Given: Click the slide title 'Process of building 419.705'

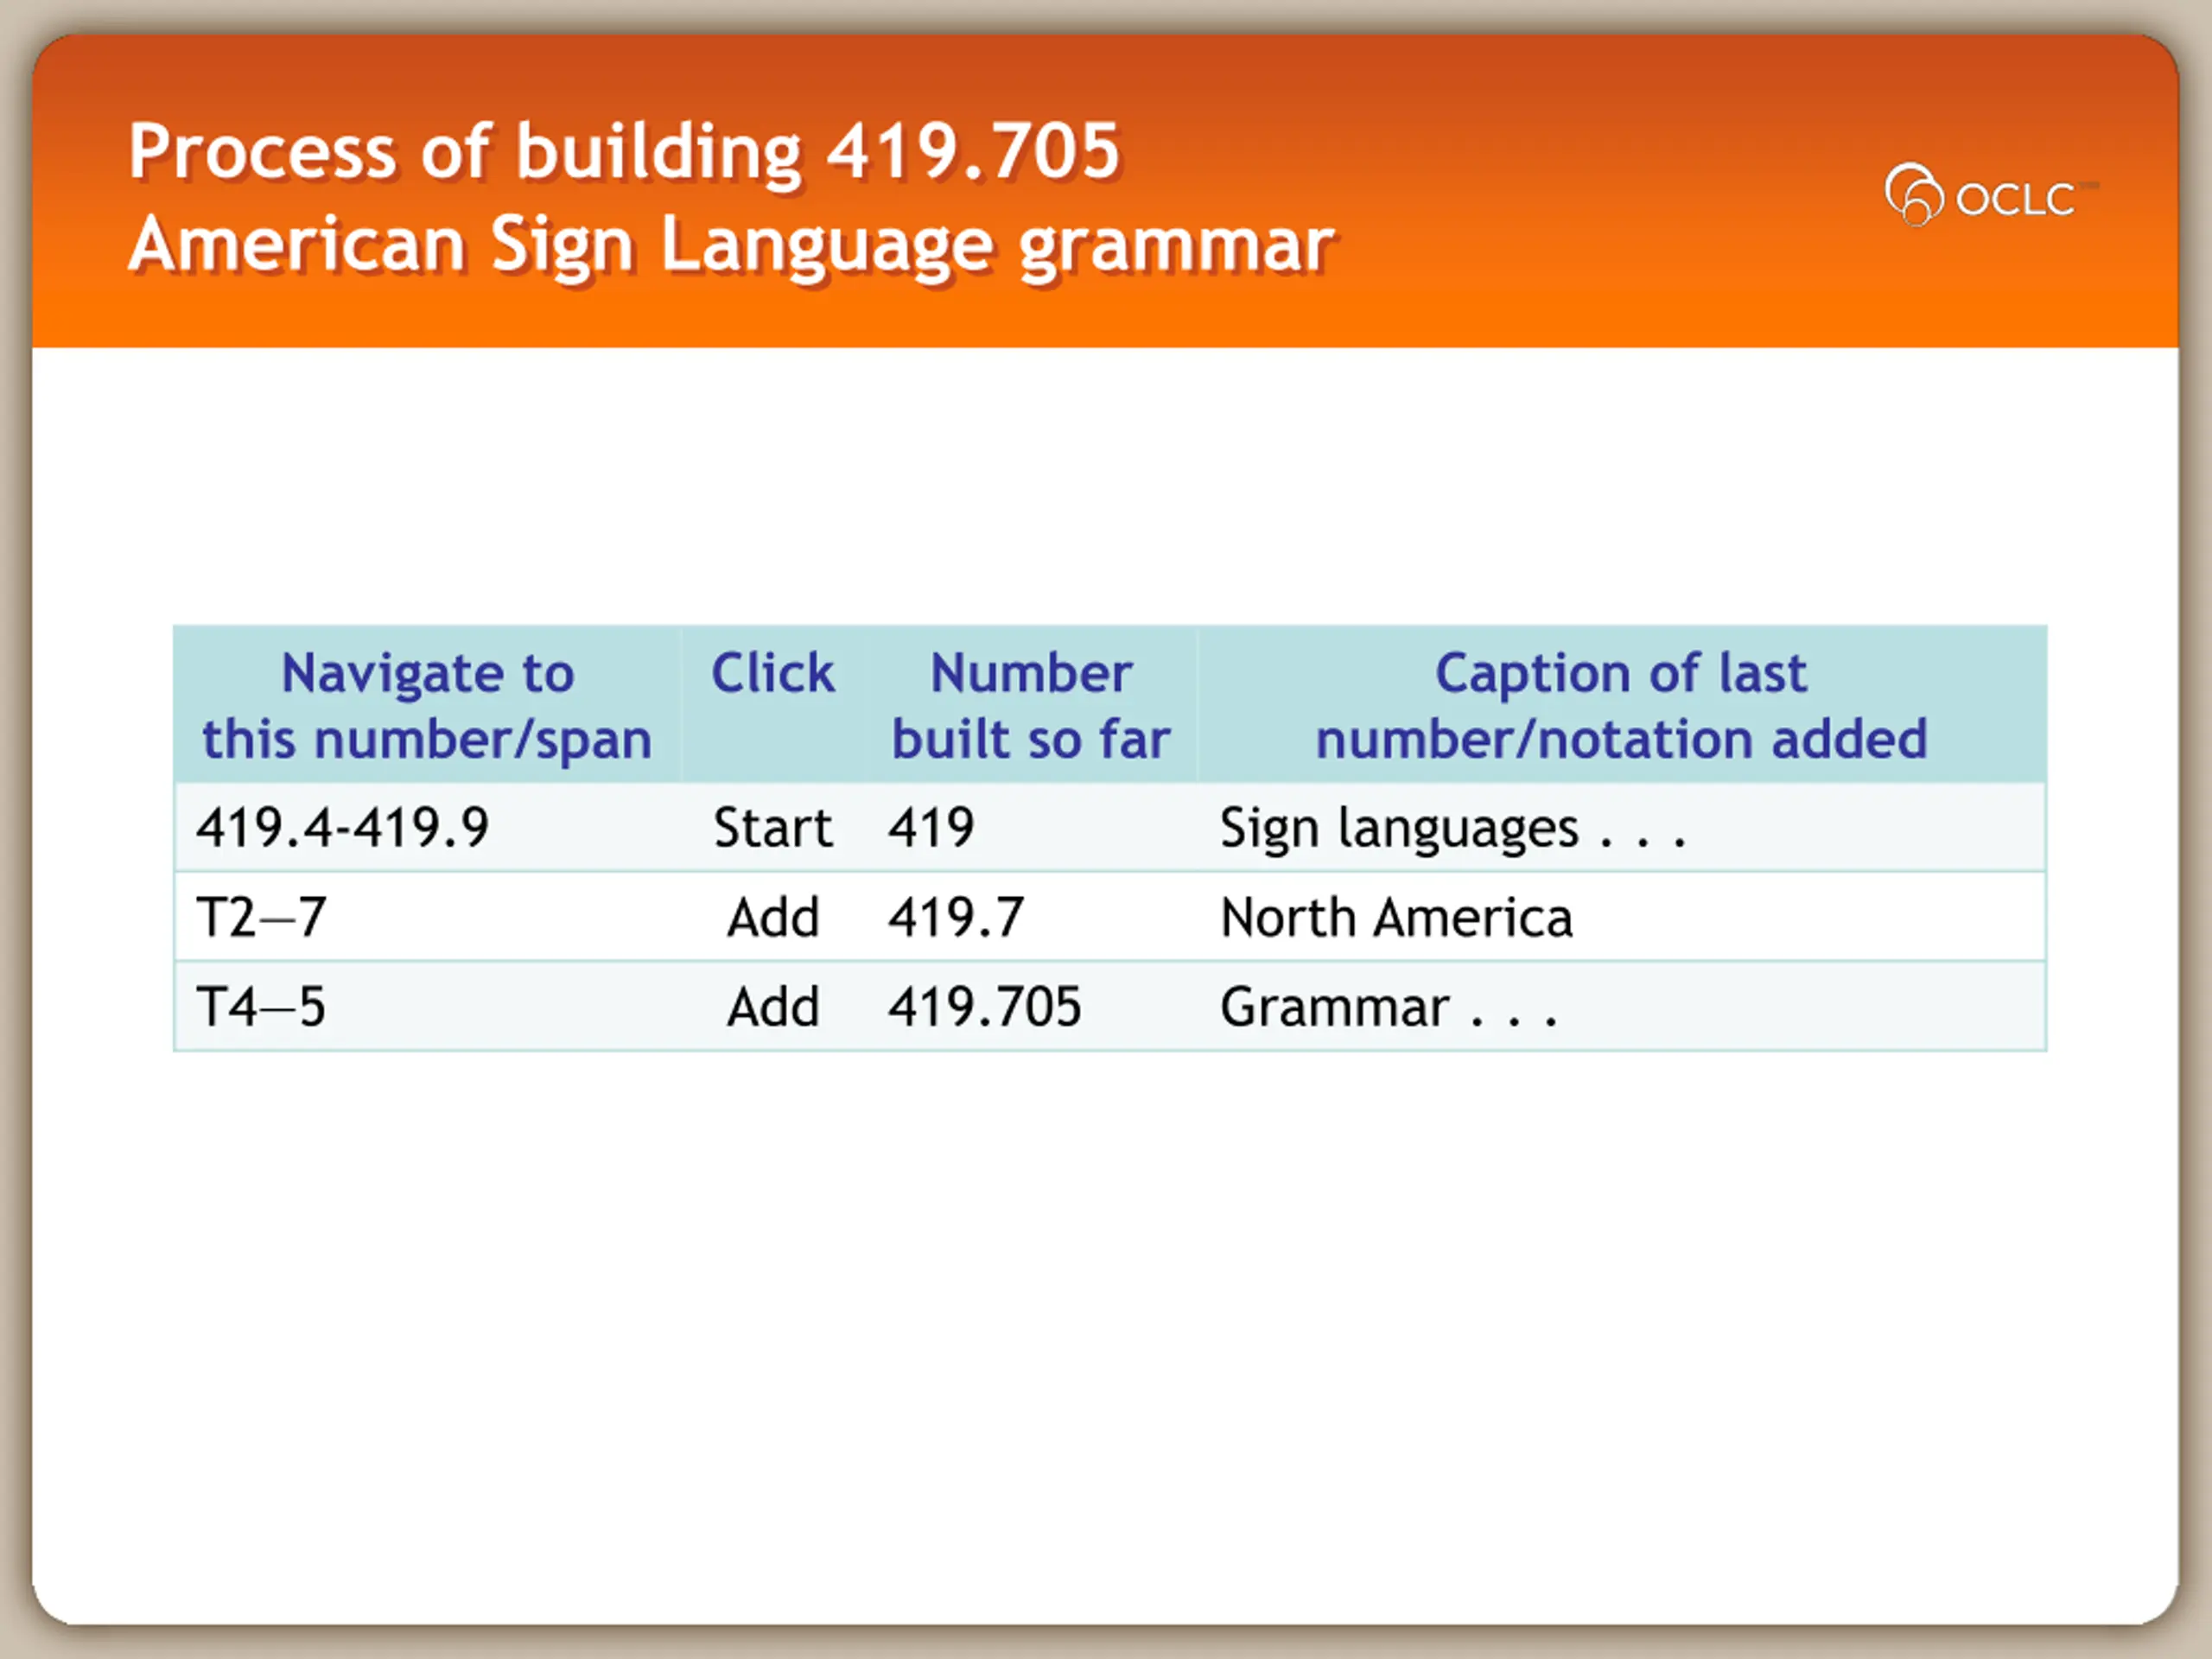Looking at the screenshot, I should click(x=624, y=152).
